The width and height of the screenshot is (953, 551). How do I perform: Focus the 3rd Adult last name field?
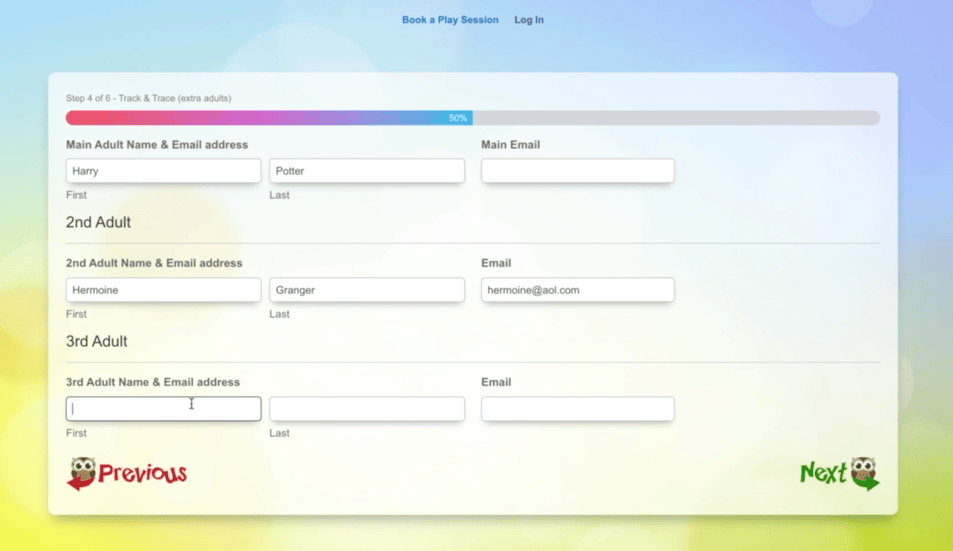point(367,409)
